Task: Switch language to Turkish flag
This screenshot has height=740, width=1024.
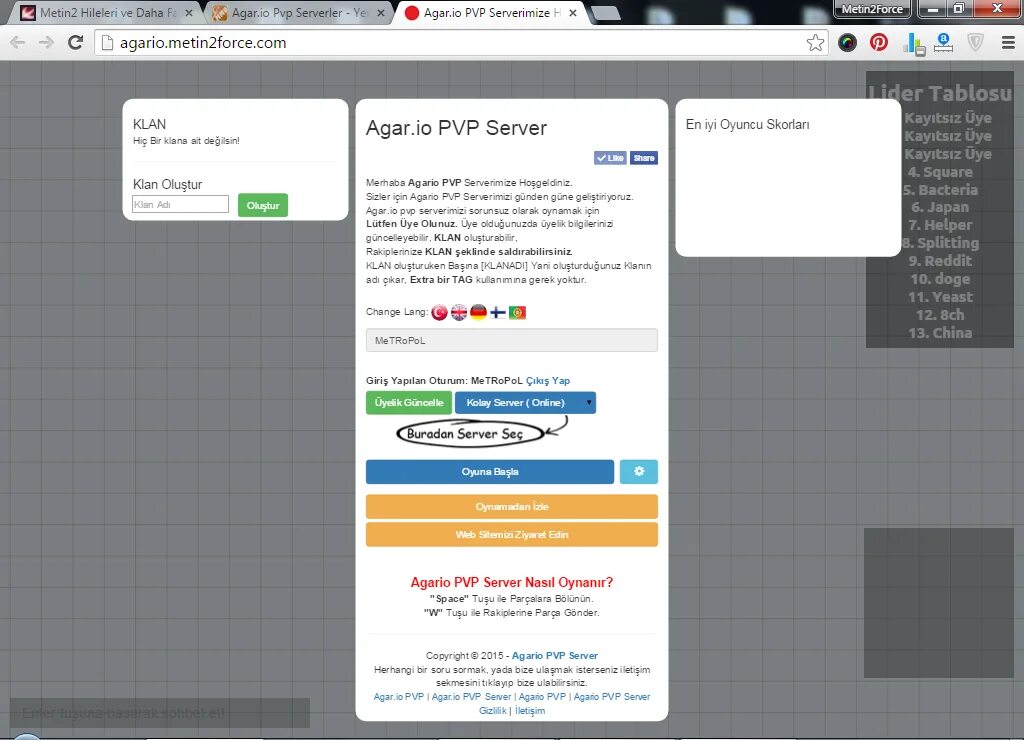Action: pyautogui.click(x=440, y=313)
